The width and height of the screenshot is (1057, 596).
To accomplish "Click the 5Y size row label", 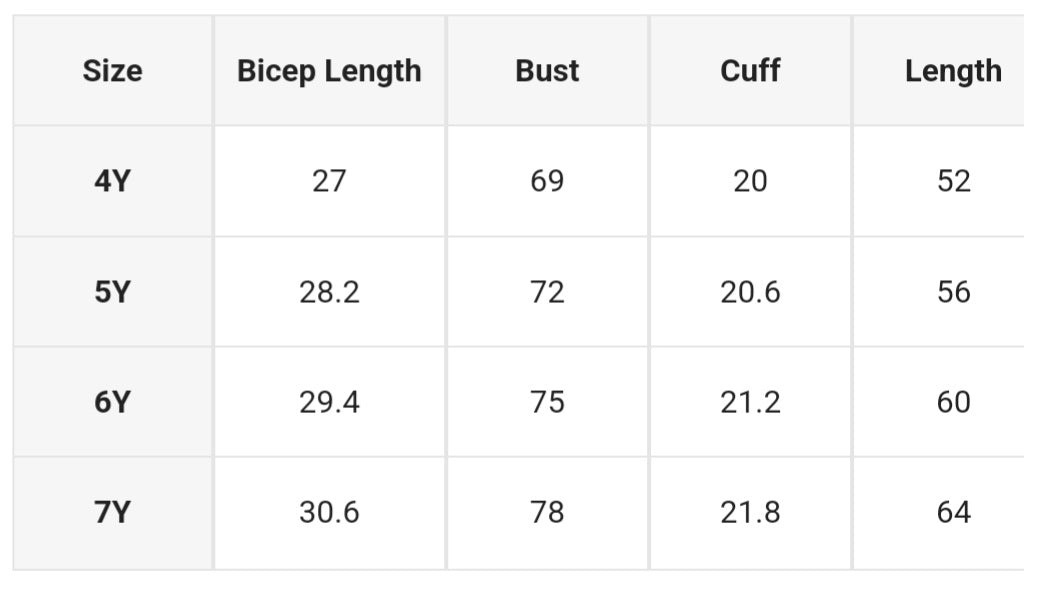I will pyautogui.click(x=112, y=292).
